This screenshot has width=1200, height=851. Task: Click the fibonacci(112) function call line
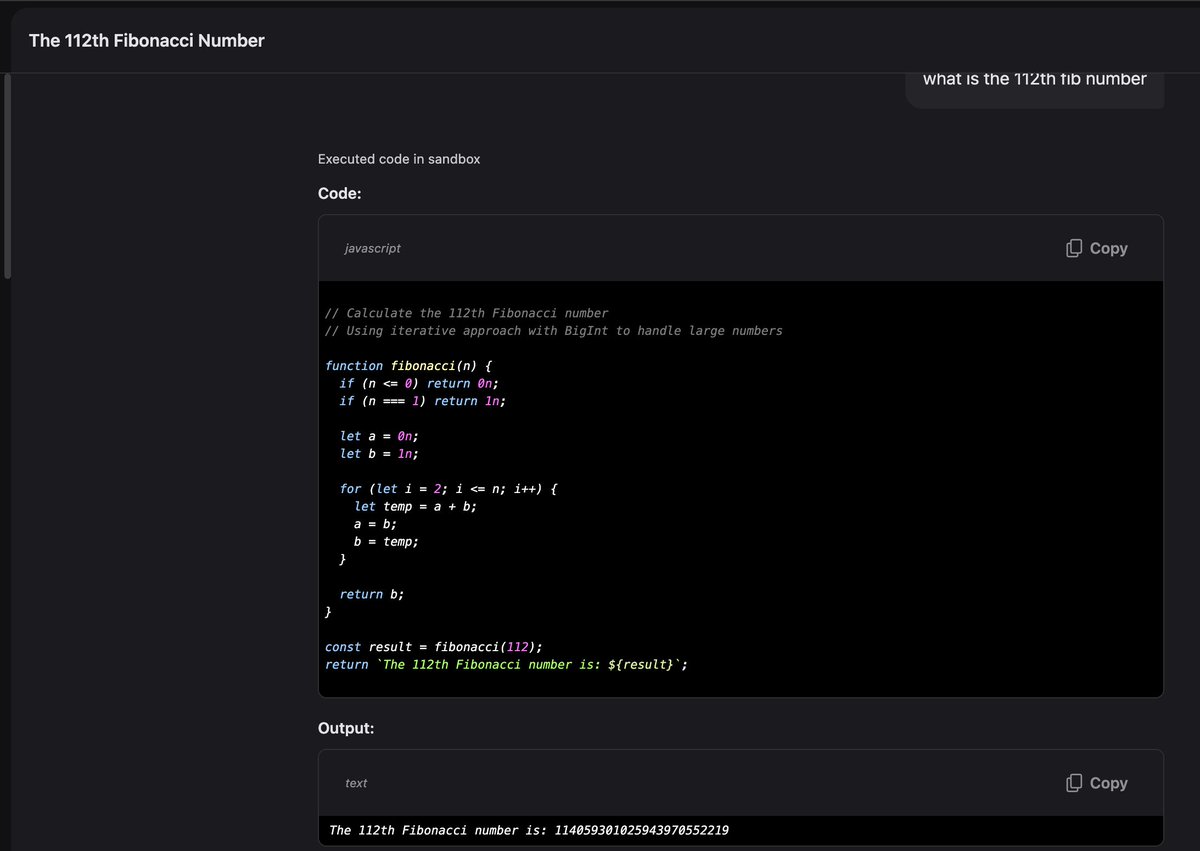[x=435, y=646]
